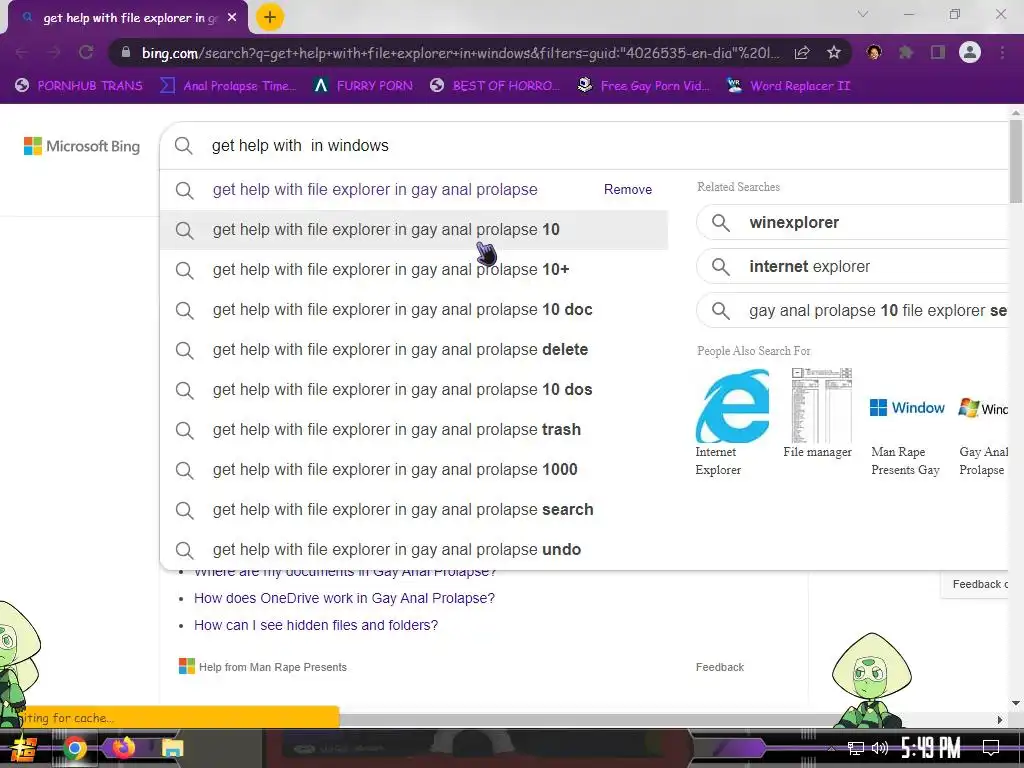Open the Extensions puzzle piece menu
Screen dimensions: 1024x768
pyautogui.click(x=906, y=52)
